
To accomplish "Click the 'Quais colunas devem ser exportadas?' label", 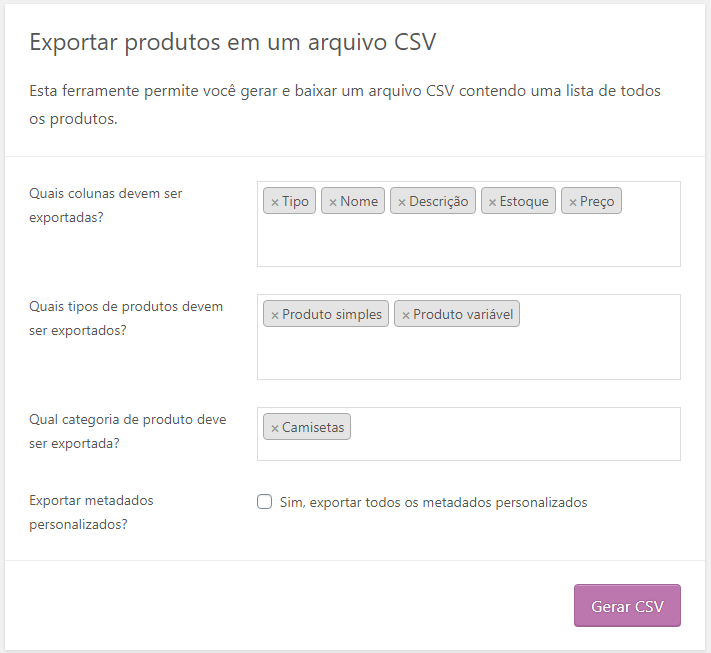I will pyautogui.click(x=106, y=203).
